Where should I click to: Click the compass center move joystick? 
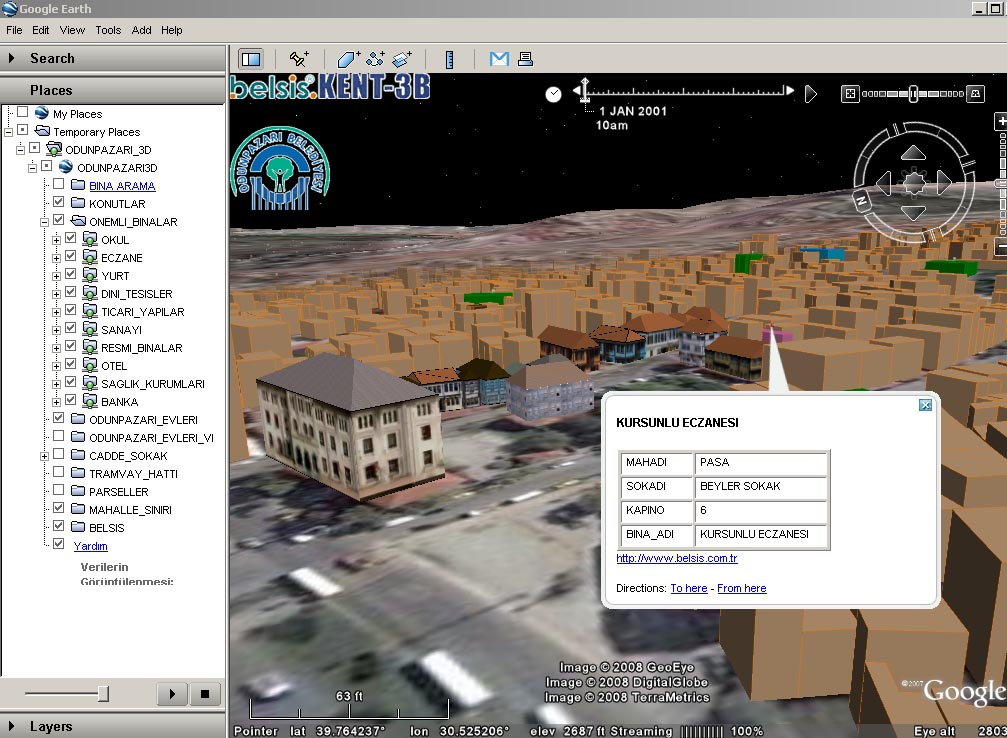914,183
